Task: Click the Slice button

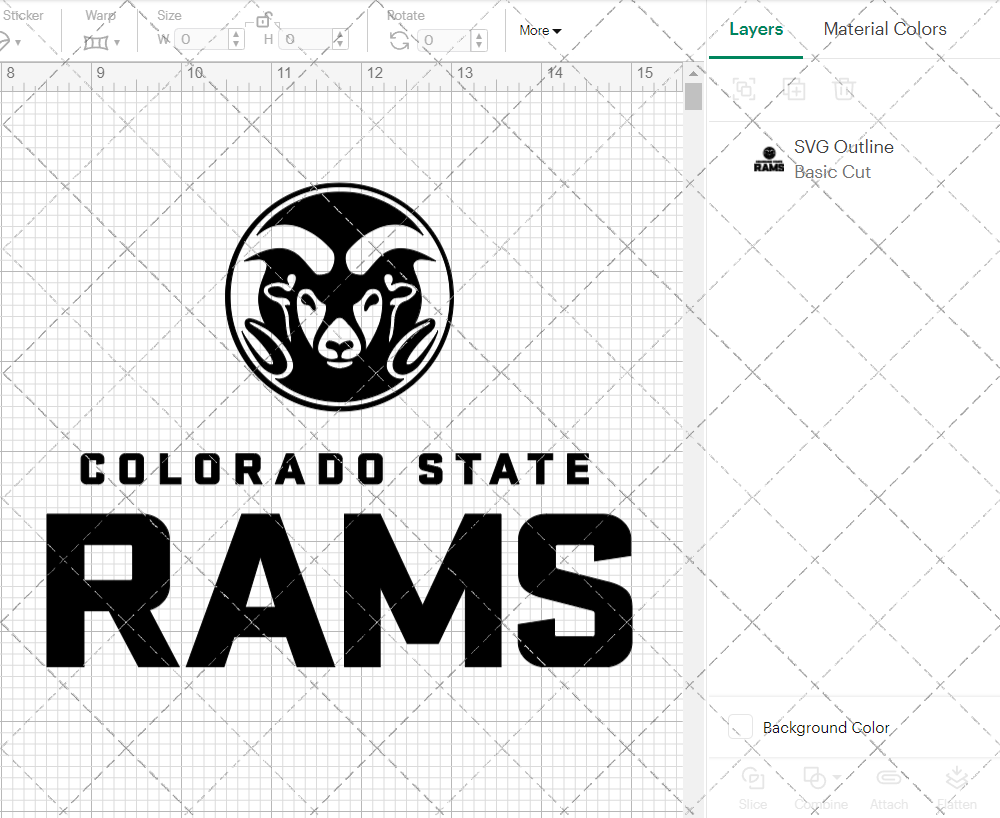Action: click(753, 787)
